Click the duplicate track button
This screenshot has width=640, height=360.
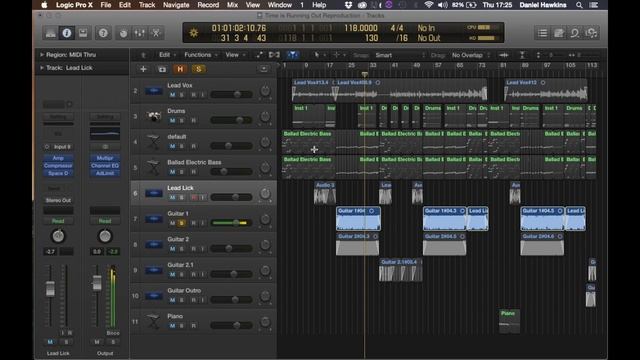(x=162, y=69)
